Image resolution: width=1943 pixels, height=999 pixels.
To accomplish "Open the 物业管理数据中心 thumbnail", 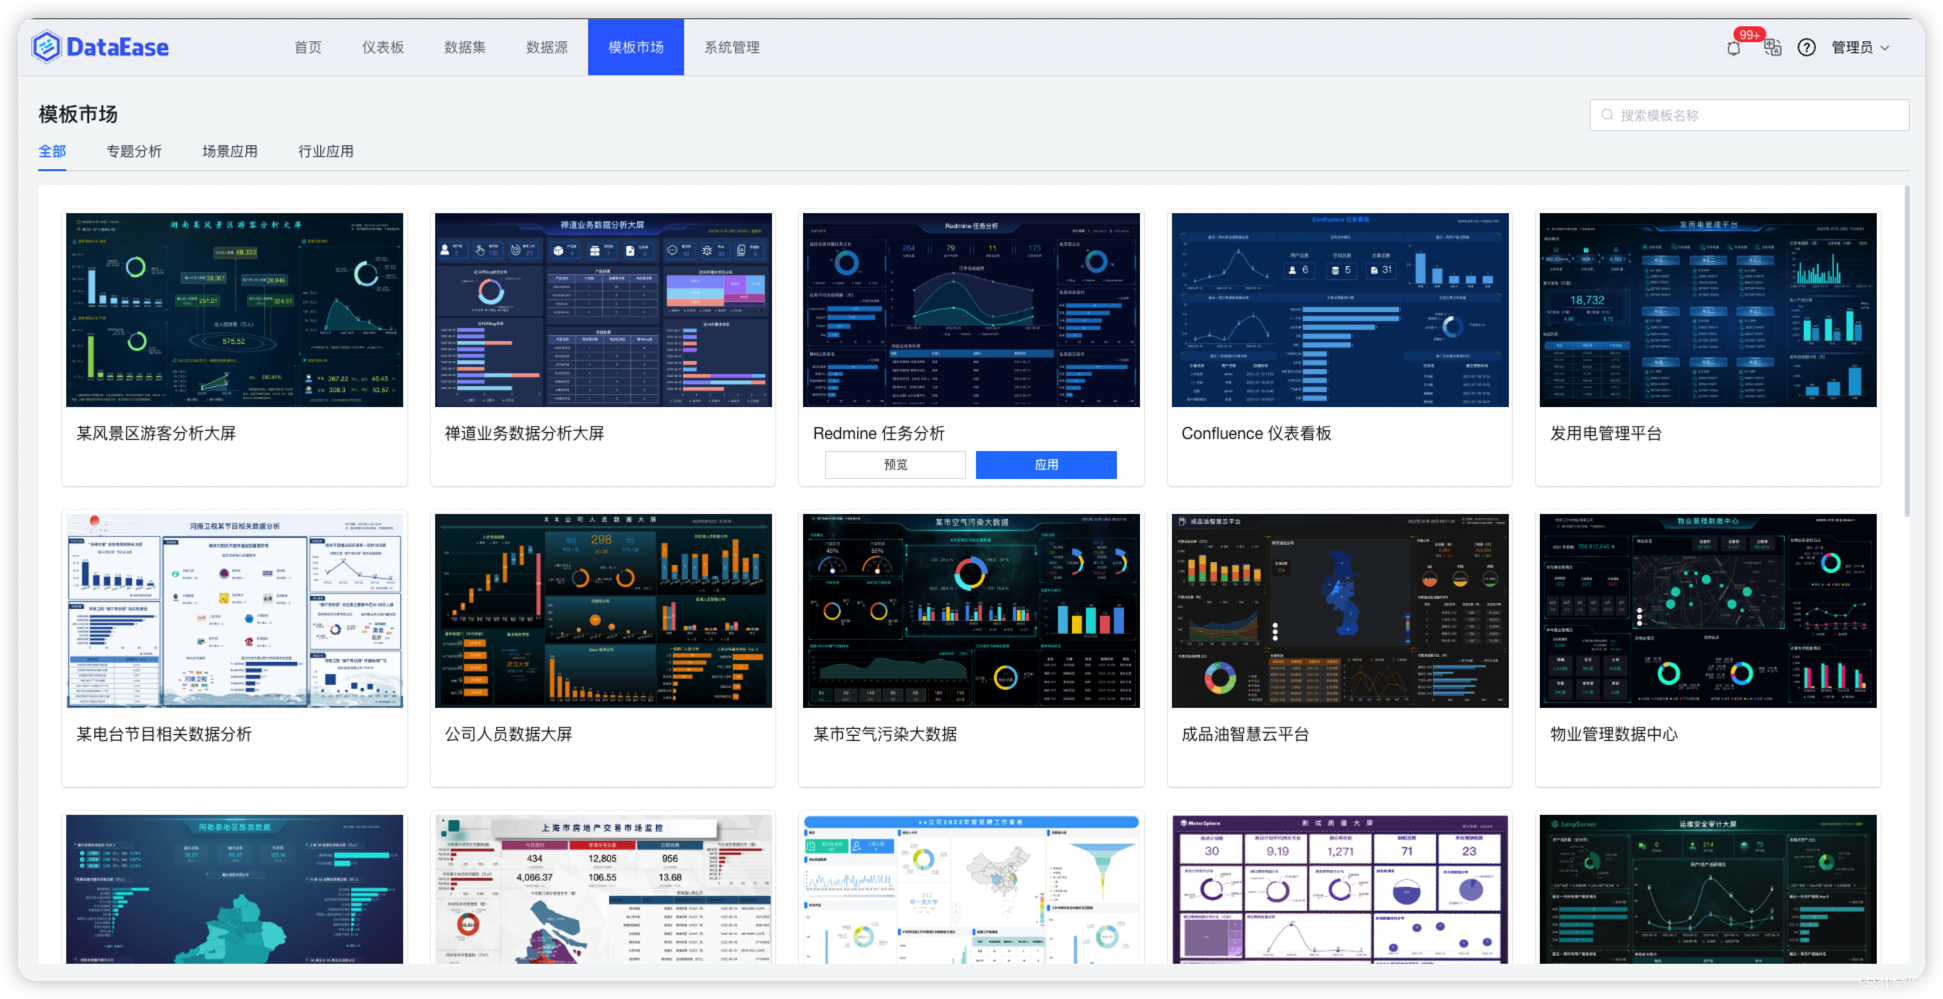I will (x=1707, y=610).
